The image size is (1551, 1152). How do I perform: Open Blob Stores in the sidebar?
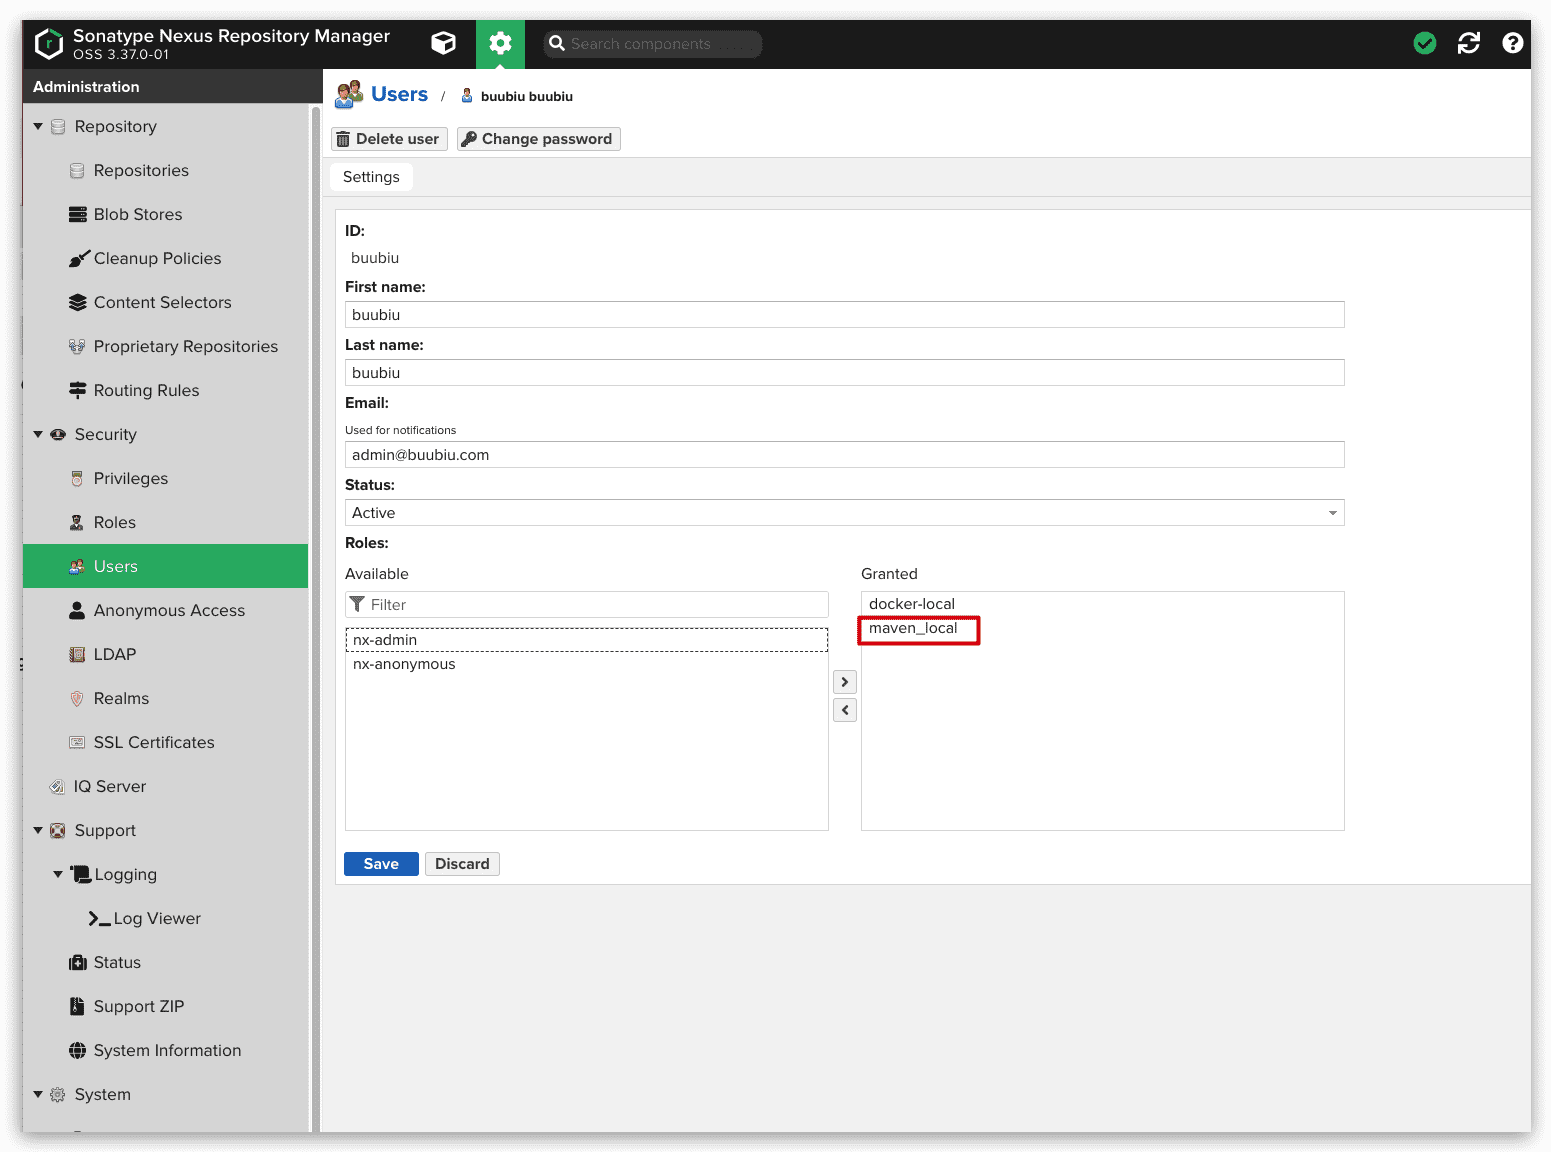(137, 215)
